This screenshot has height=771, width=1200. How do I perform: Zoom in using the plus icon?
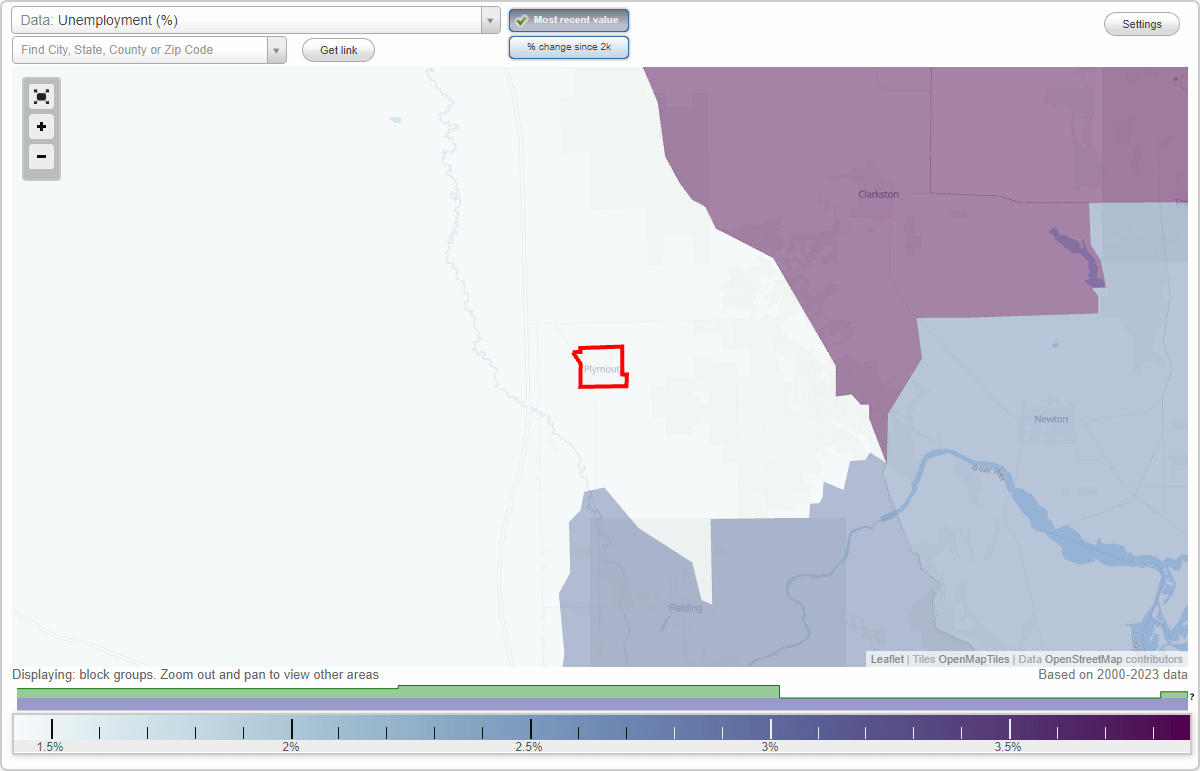coord(41,127)
